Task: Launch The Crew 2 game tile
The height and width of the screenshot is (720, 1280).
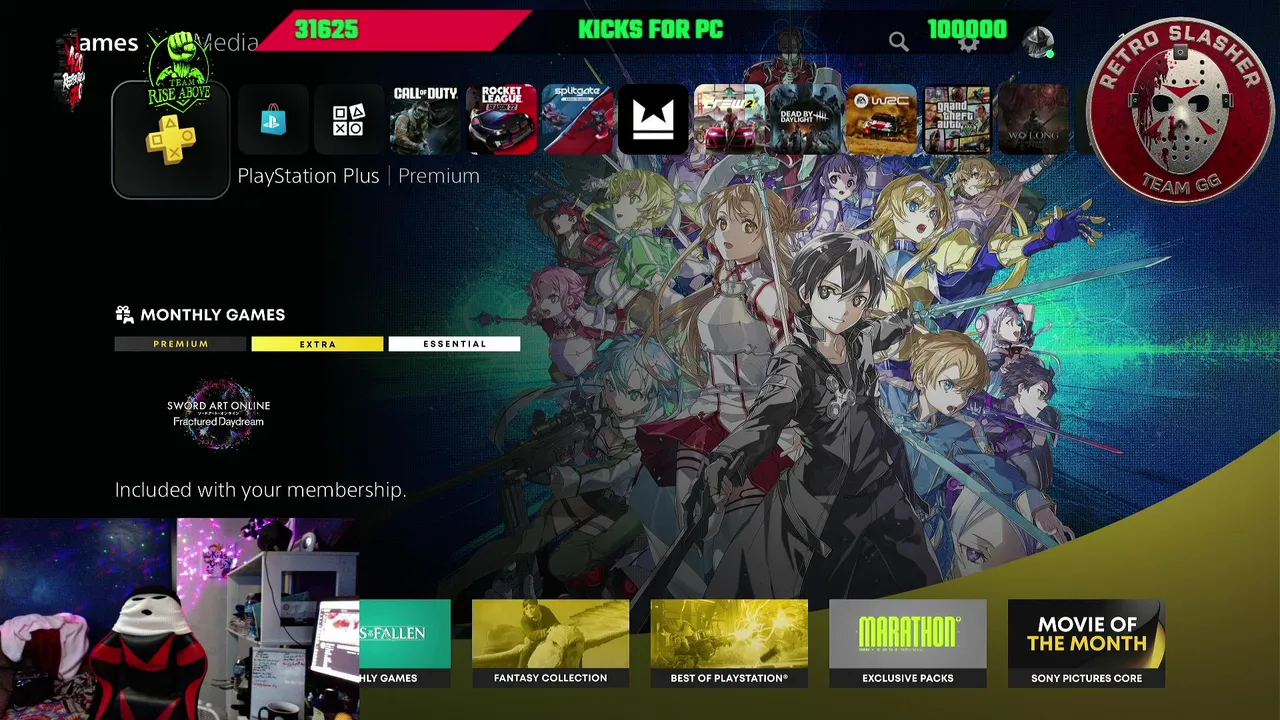Action: [x=729, y=120]
